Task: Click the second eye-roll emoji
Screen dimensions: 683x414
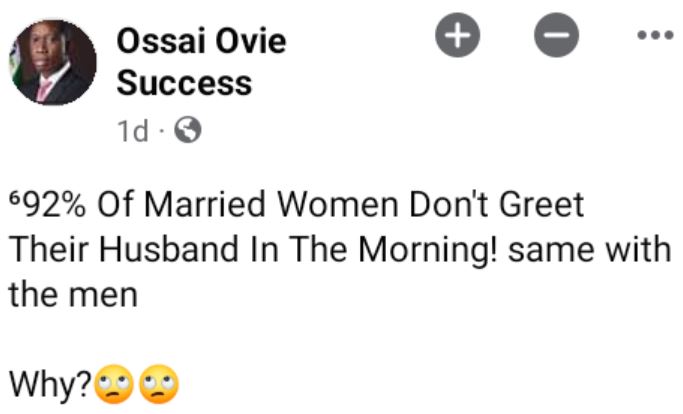Action: [x=158, y=383]
